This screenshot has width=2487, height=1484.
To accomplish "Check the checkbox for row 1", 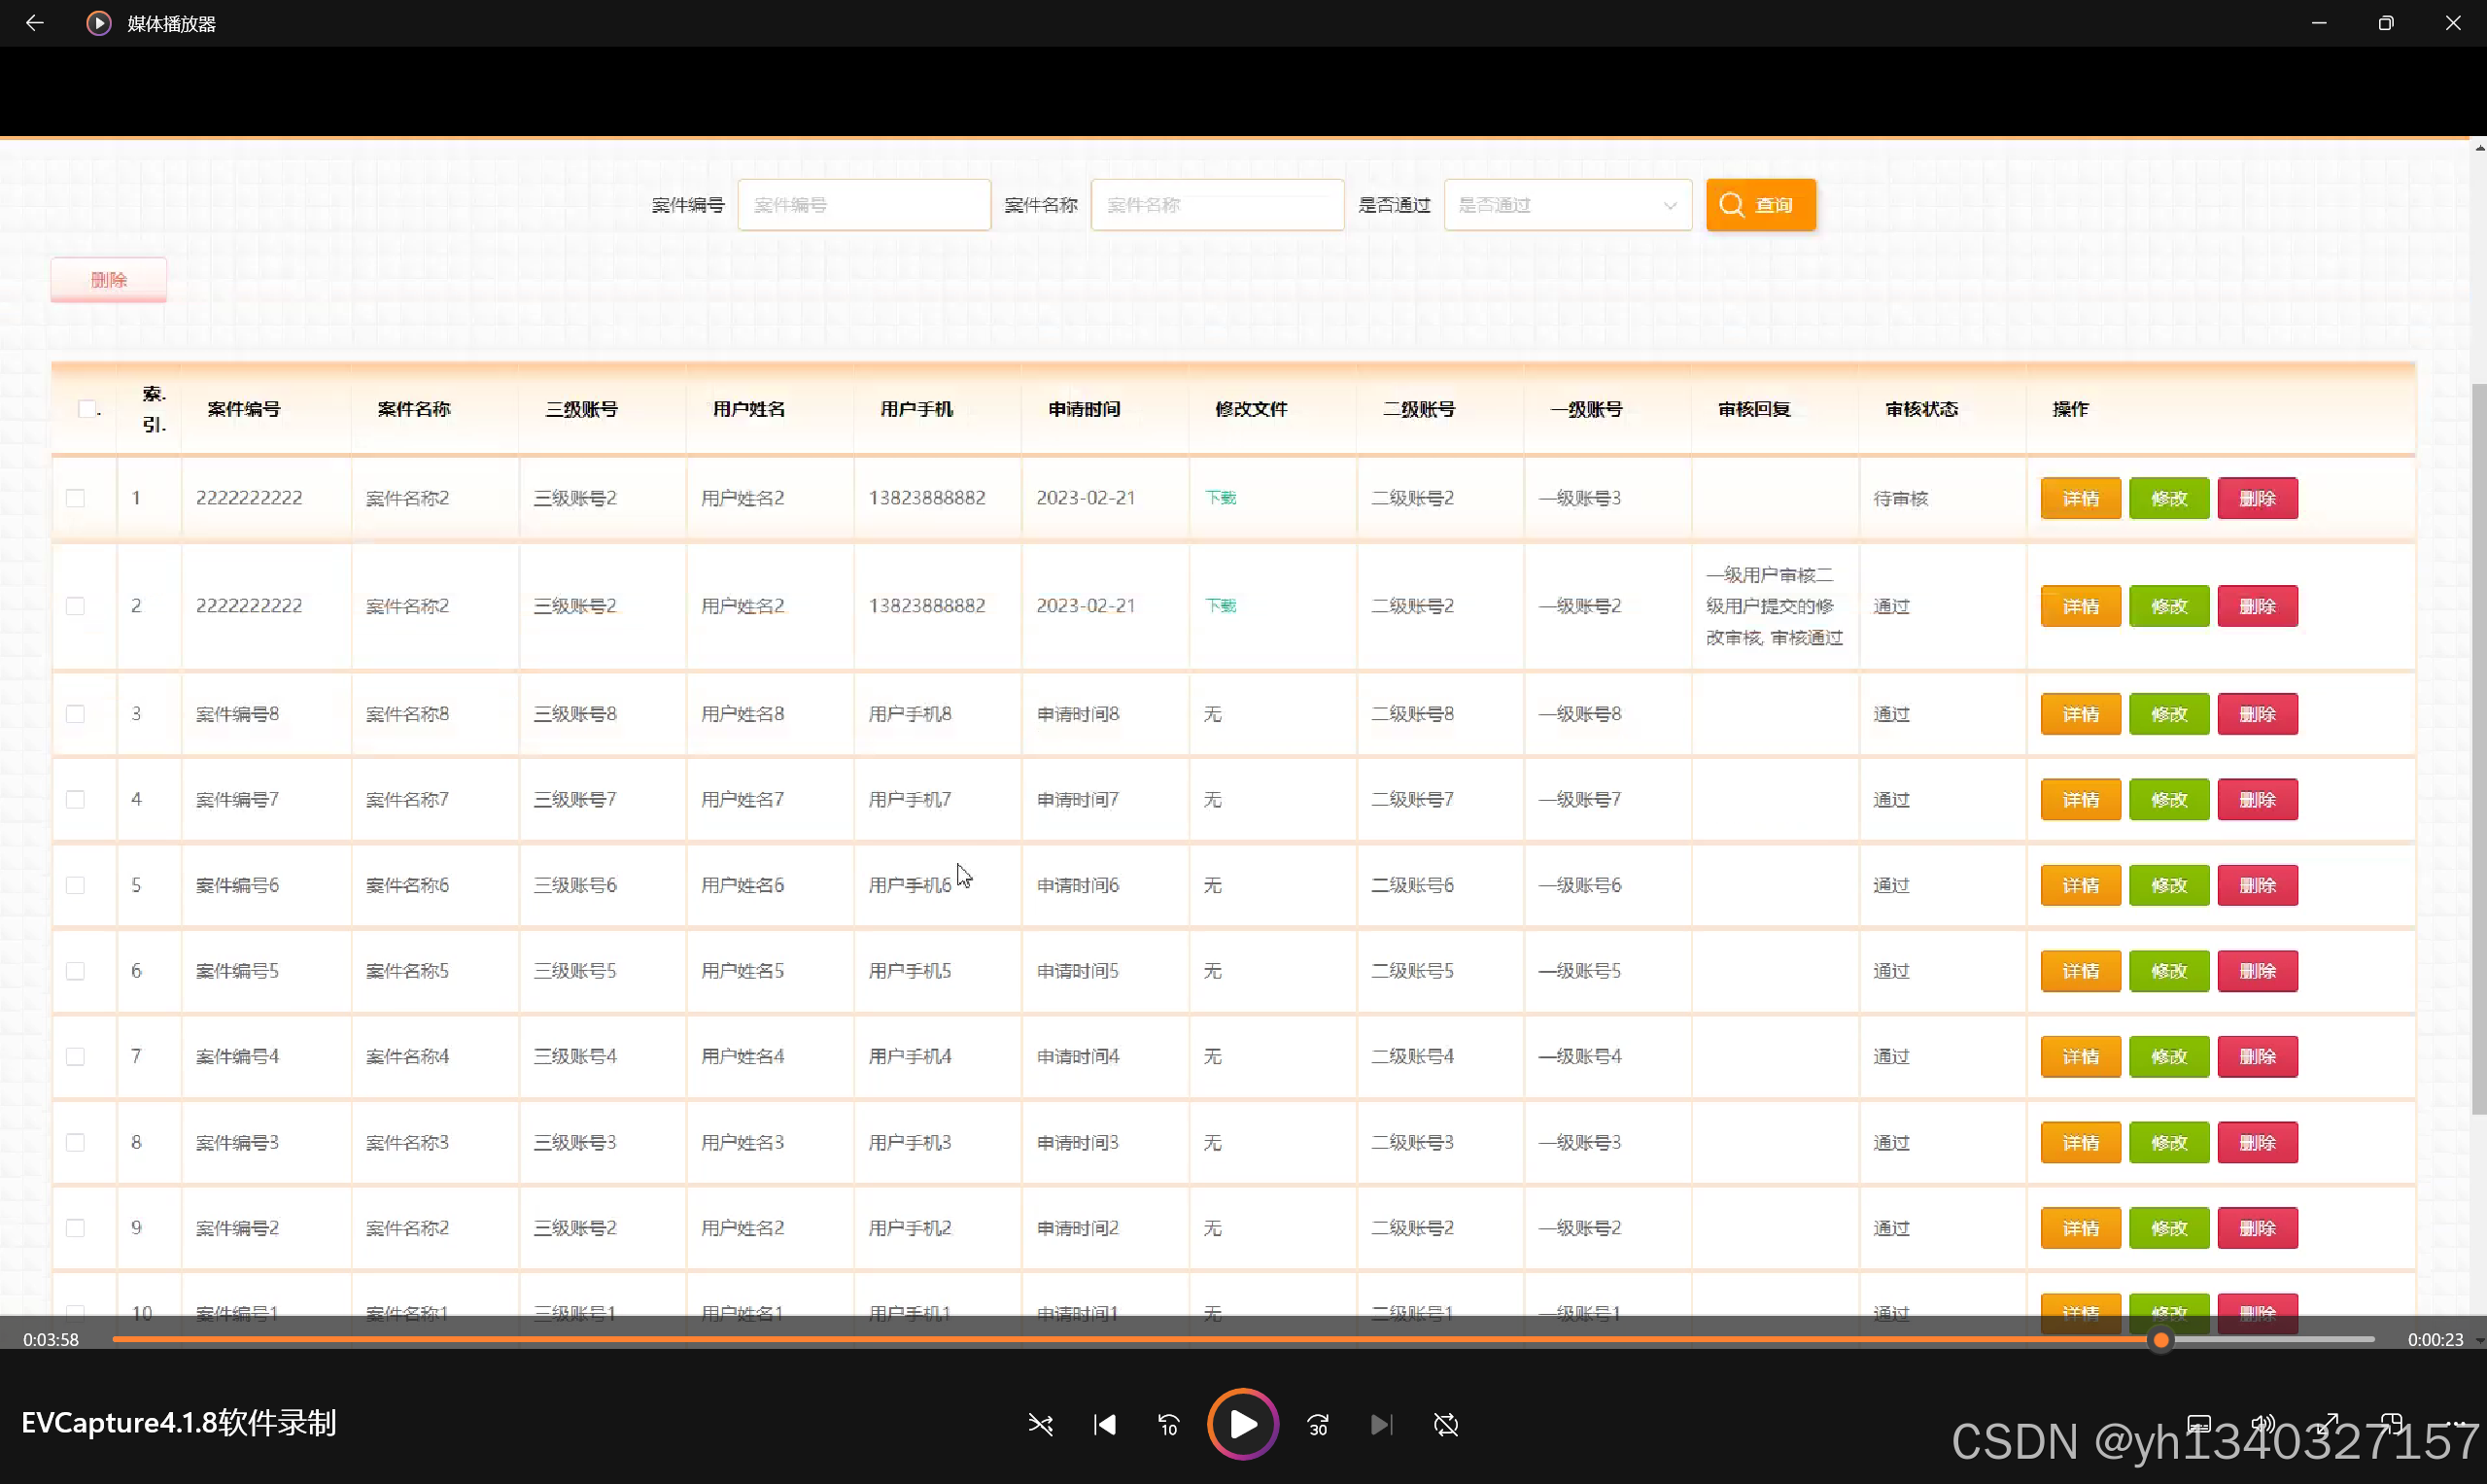I will click(75, 498).
